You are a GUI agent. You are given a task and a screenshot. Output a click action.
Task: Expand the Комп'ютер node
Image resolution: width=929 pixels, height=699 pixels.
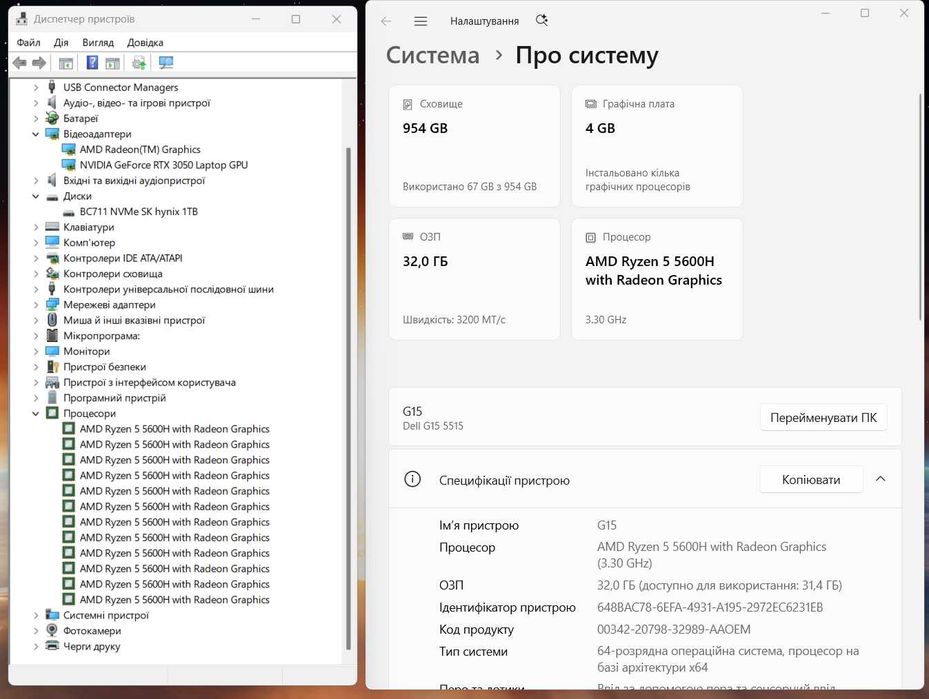point(36,242)
